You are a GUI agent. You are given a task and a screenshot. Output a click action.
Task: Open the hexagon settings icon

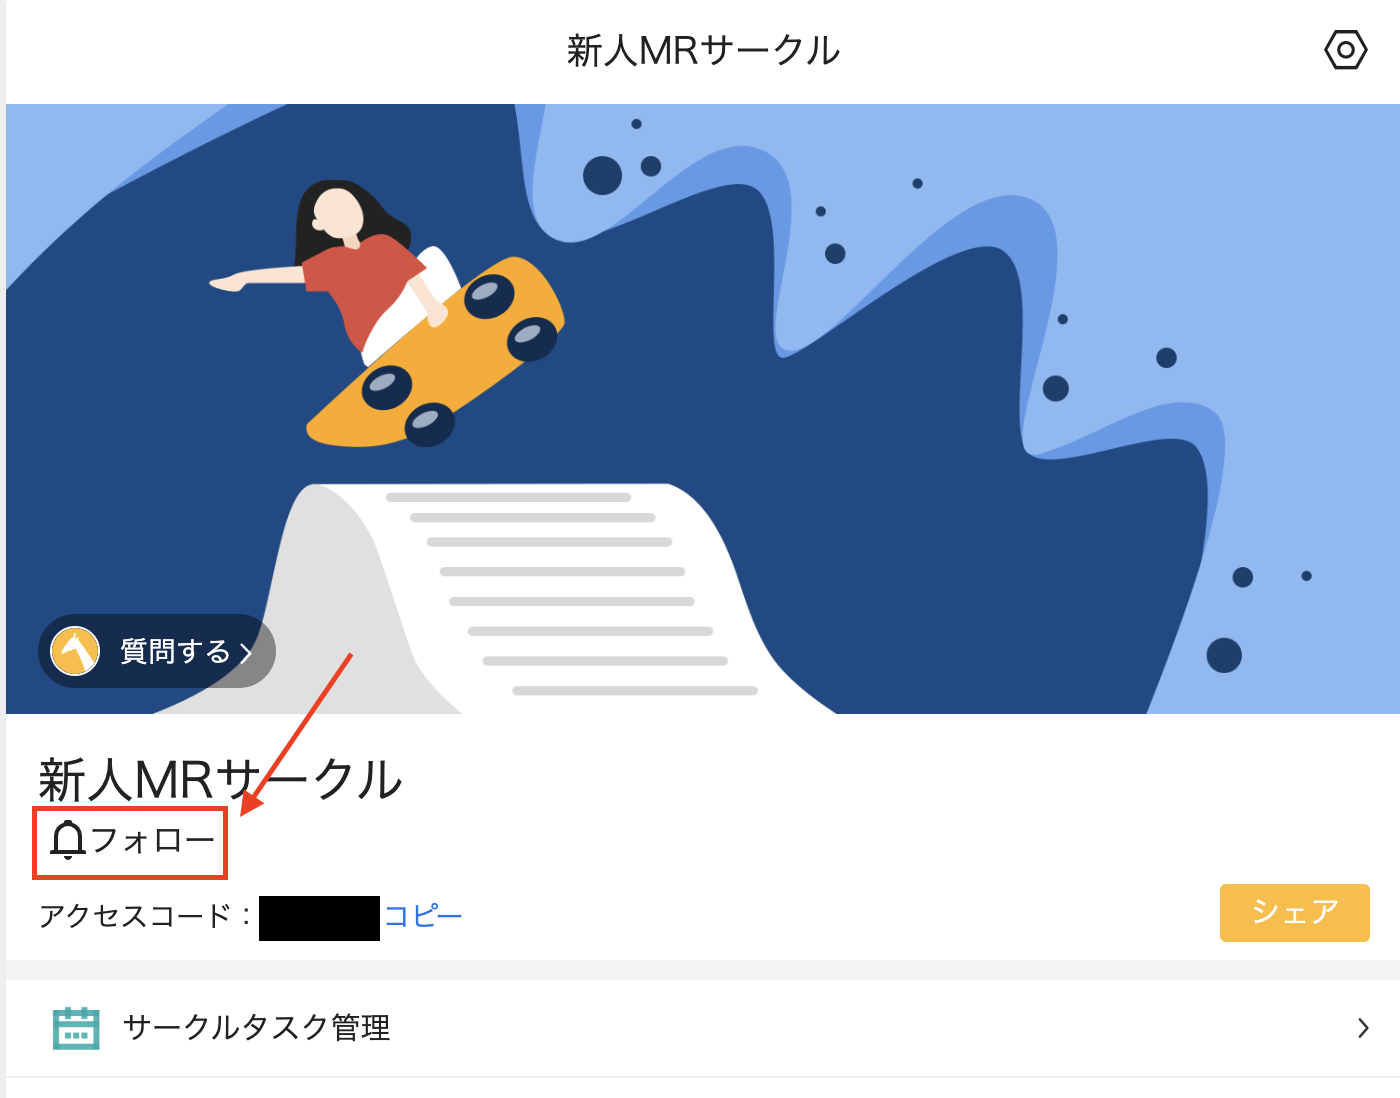click(1345, 49)
